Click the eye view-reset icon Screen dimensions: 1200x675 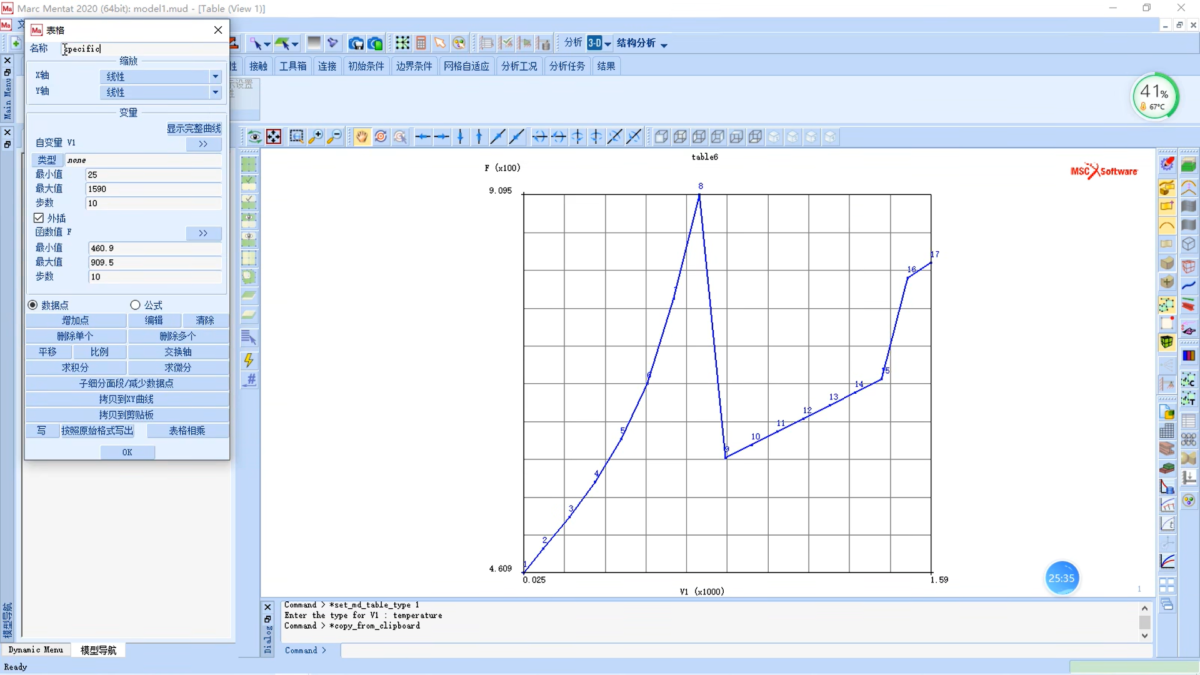click(255, 136)
